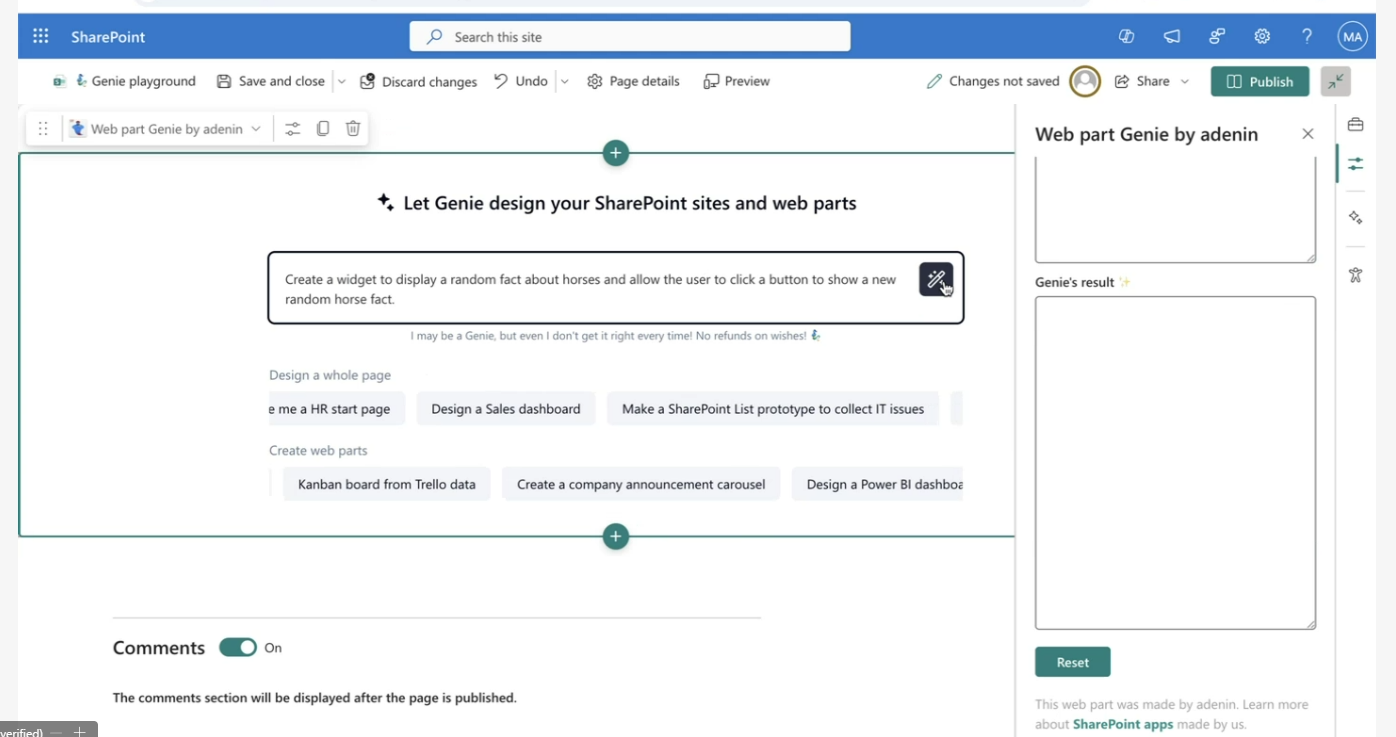Close the Web part Genie pane
Viewport: 1396px width, 737px height.
(x=1307, y=134)
